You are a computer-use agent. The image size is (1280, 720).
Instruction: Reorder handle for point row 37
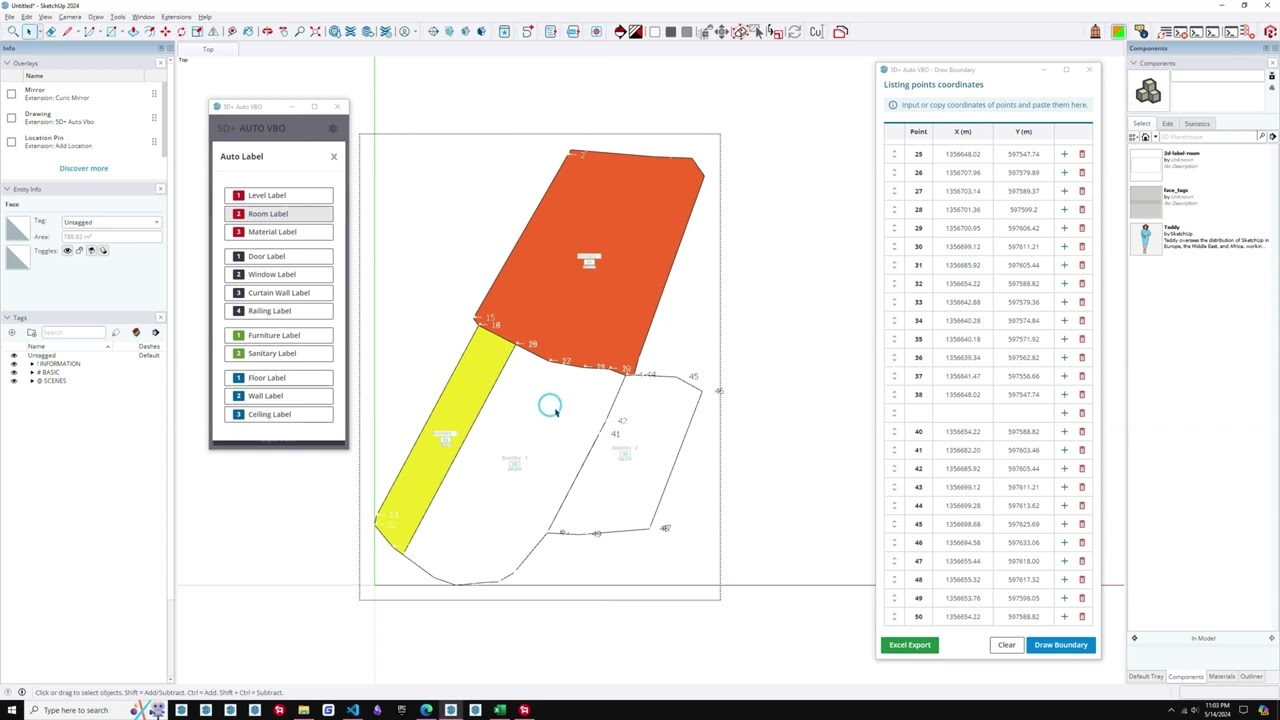894,376
